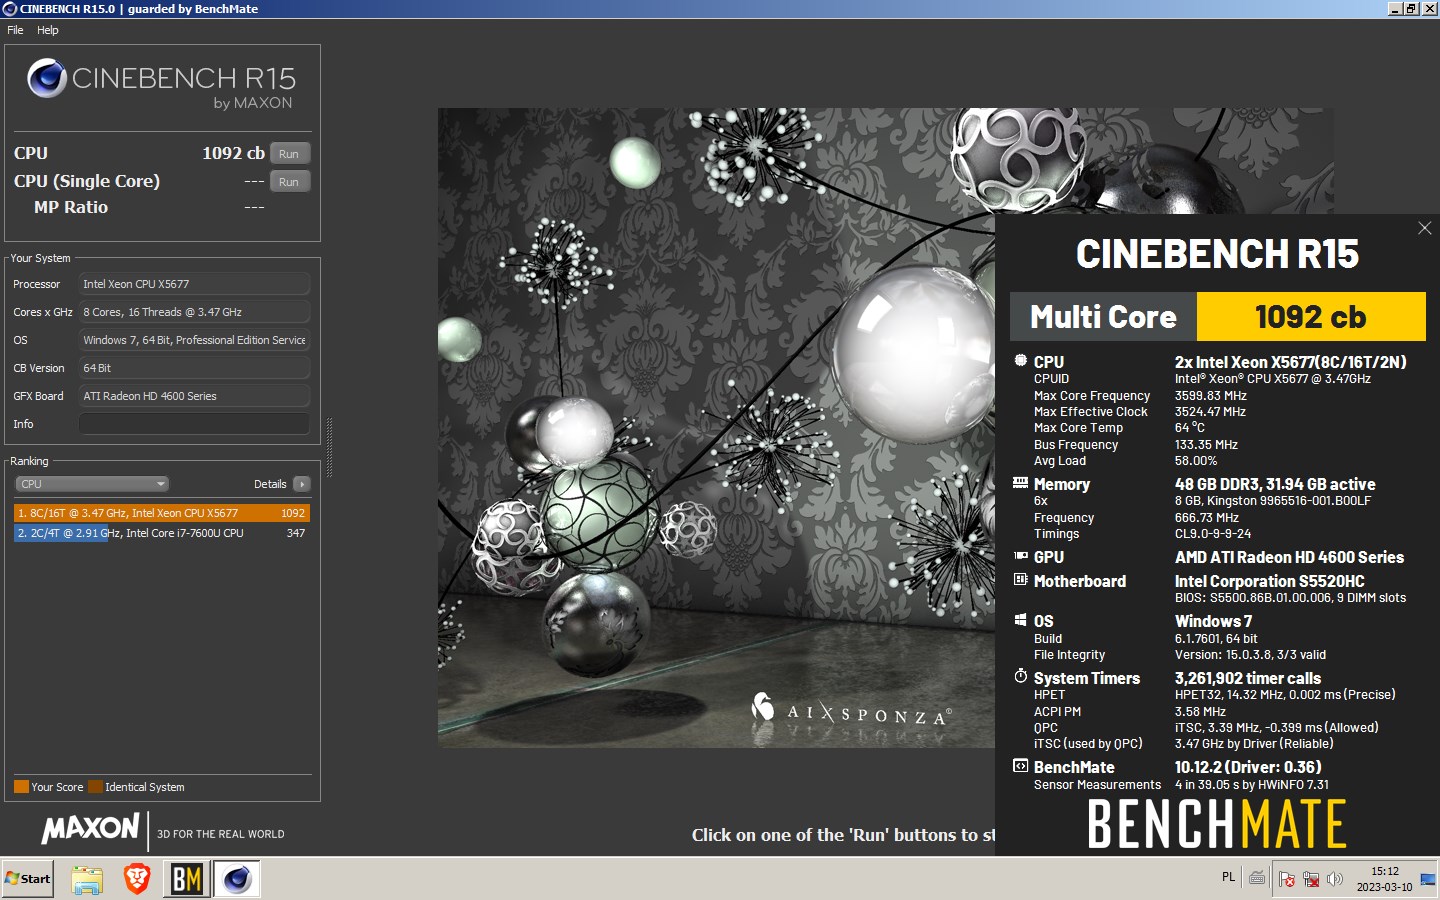Run the CPU (Single Core) benchmark

click(x=289, y=181)
